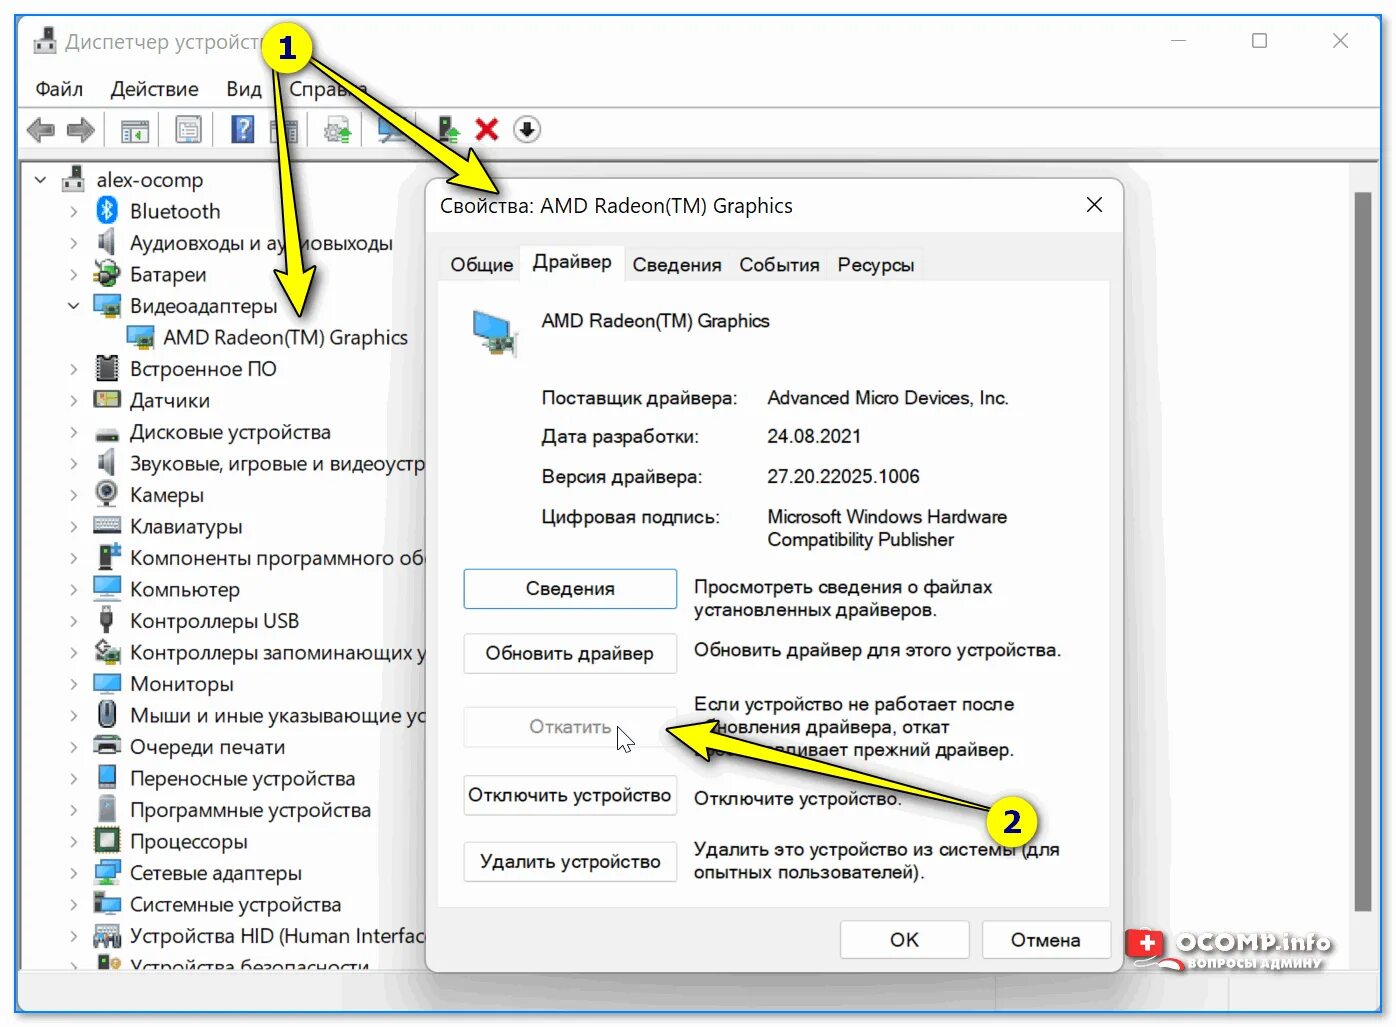Click Обновить драйвер button
1396x1027 pixels.
coord(570,654)
